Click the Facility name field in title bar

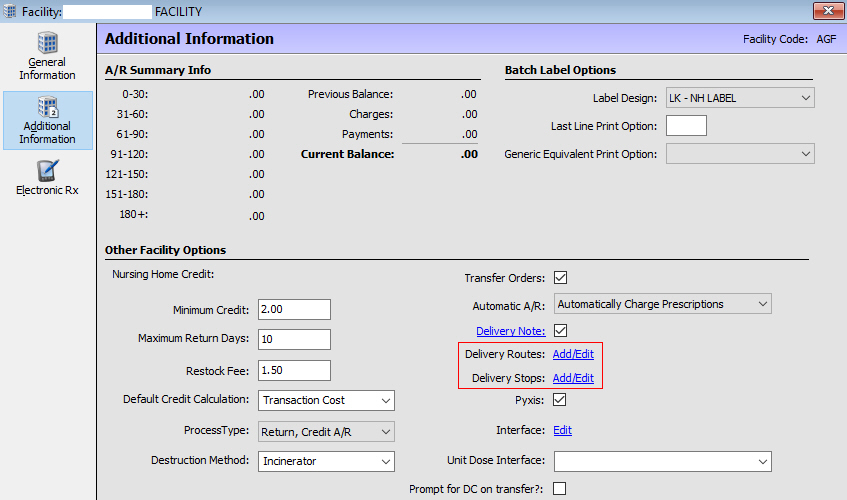tap(107, 12)
